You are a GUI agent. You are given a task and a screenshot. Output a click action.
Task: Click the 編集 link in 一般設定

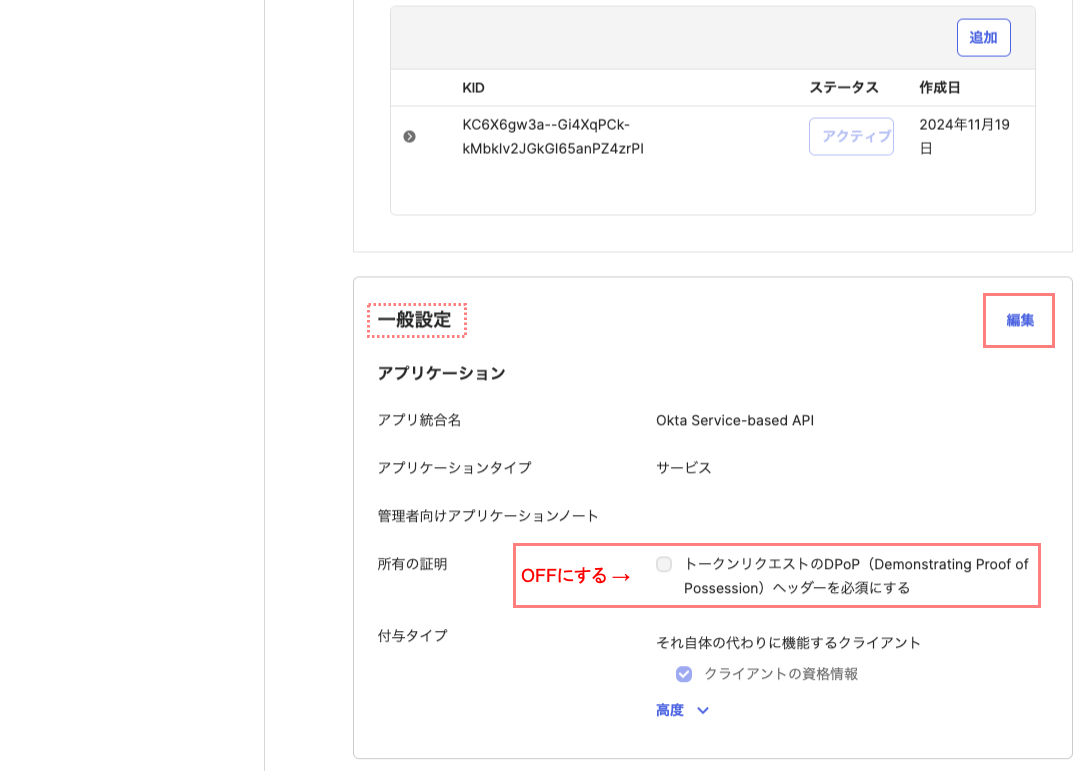(x=1020, y=321)
